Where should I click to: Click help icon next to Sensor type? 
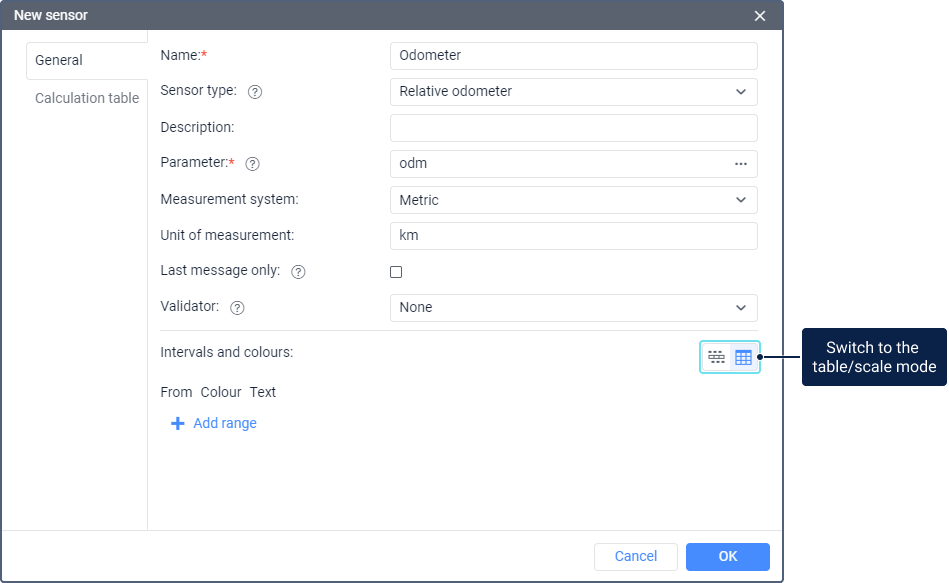click(255, 92)
